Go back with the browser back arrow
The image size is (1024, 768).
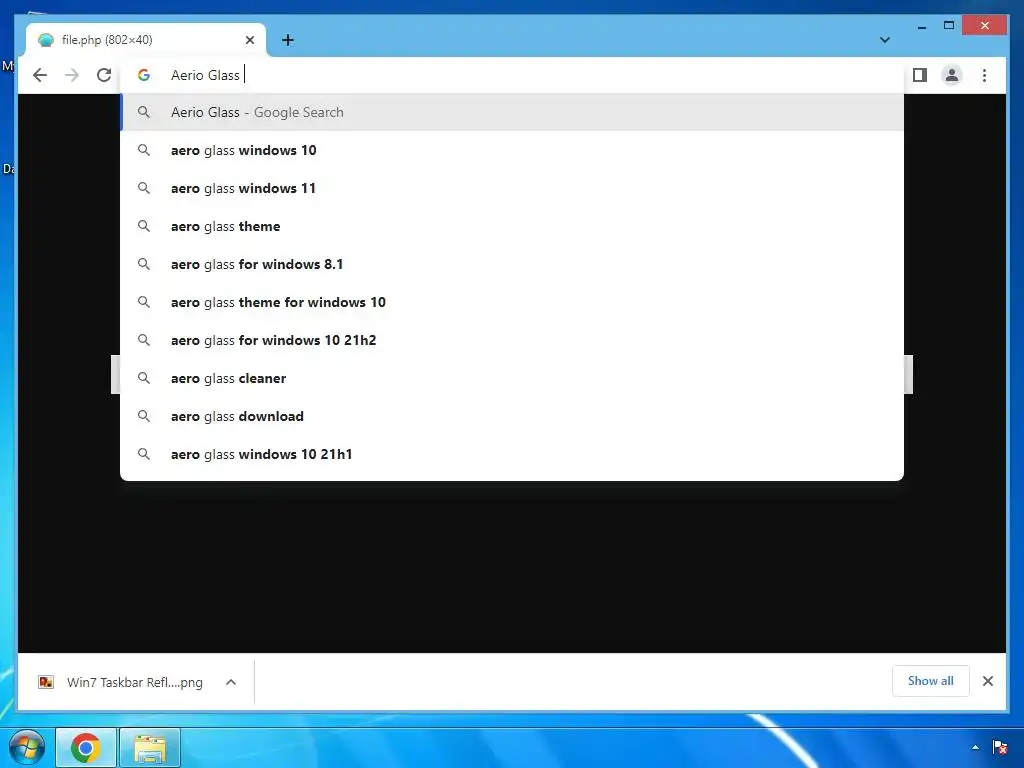click(40, 75)
